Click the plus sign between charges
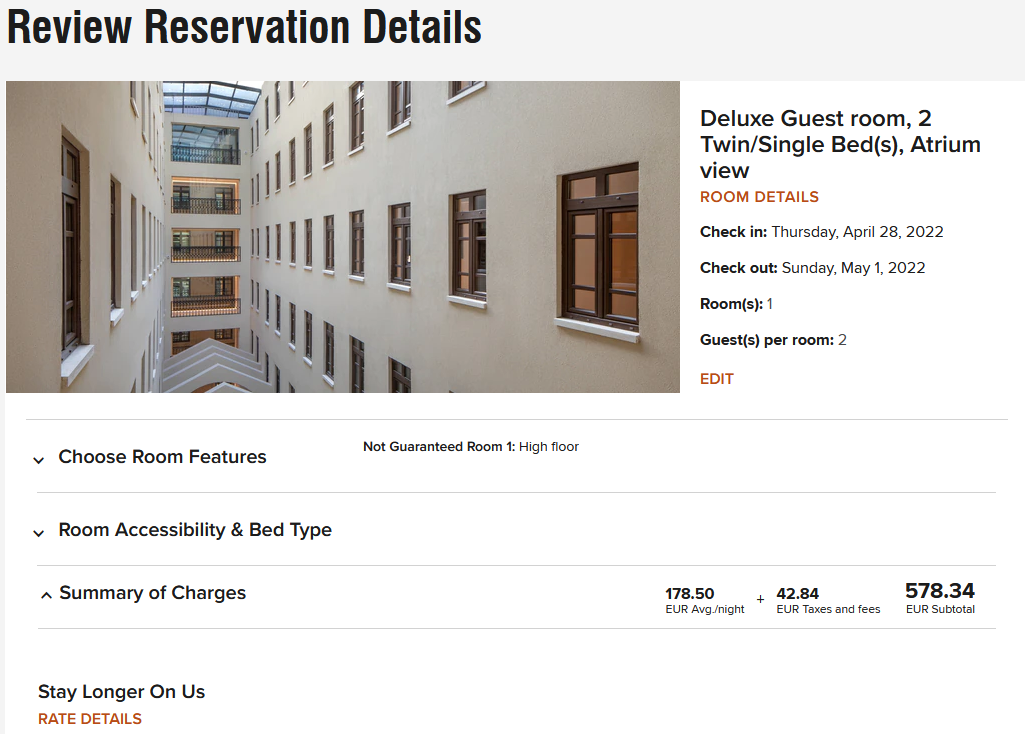The height and width of the screenshot is (734, 1025). pyautogui.click(x=760, y=599)
